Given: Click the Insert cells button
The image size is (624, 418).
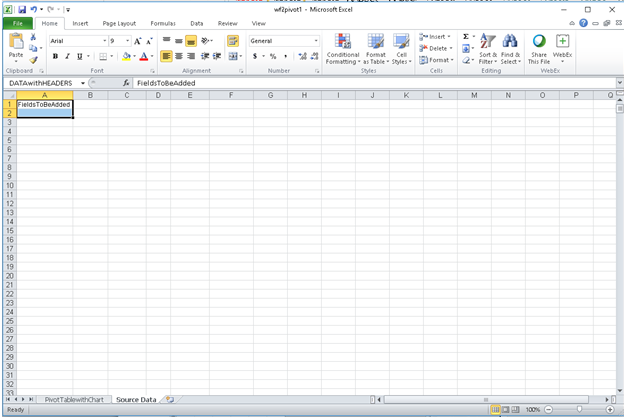Looking at the screenshot, I should click(x=435, y=37).
